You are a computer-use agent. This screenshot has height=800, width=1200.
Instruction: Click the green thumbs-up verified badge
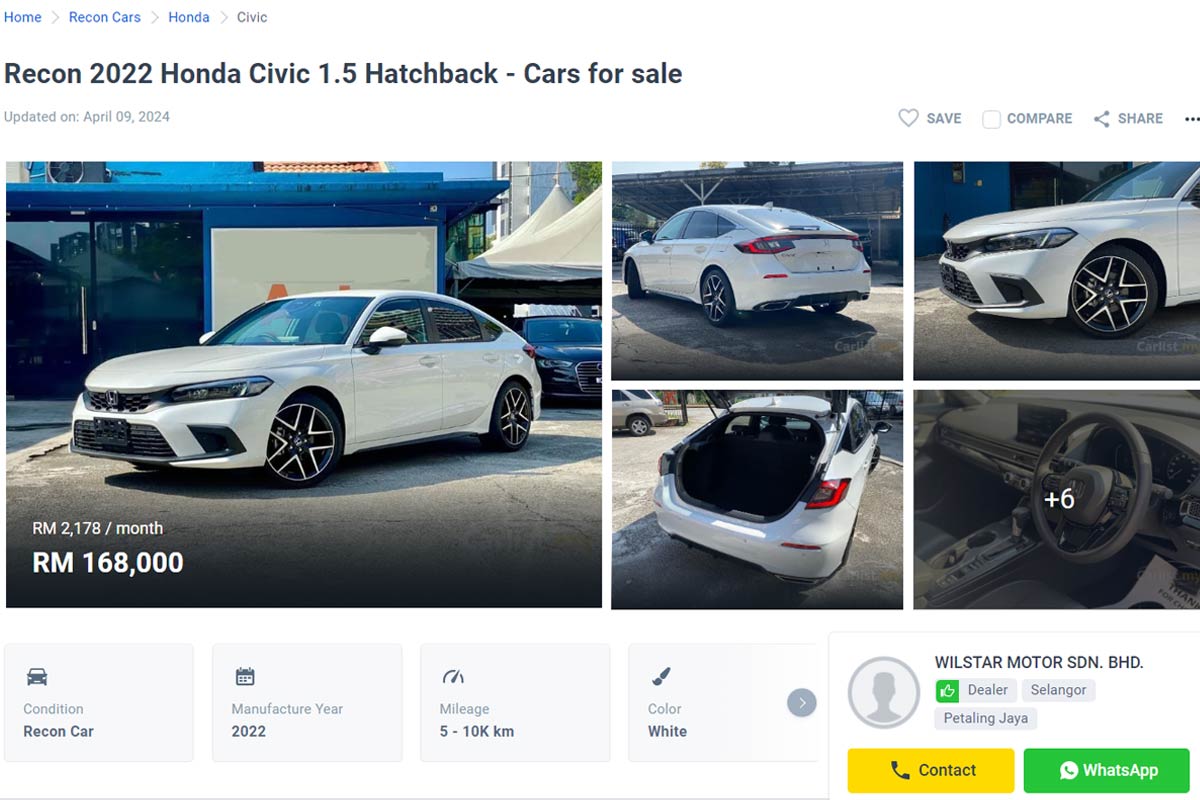click(947, 690)
